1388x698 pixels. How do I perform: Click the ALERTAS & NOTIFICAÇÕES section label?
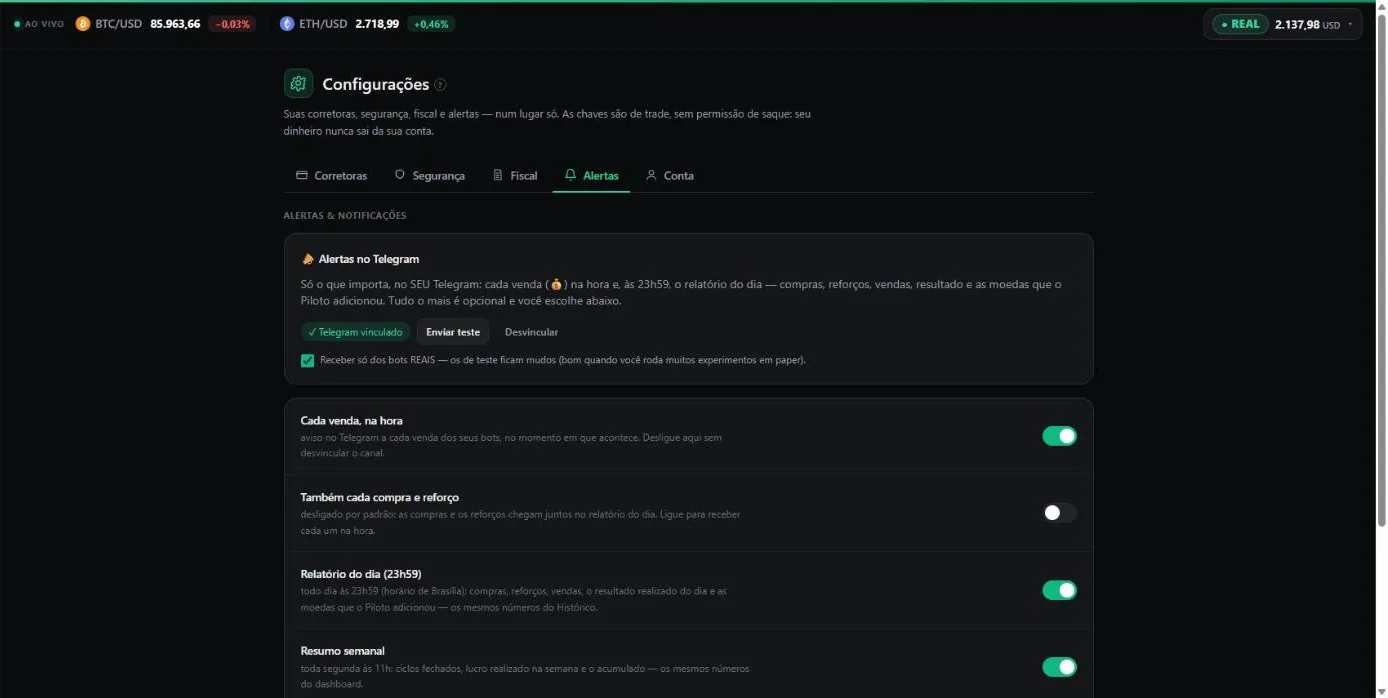345,215
